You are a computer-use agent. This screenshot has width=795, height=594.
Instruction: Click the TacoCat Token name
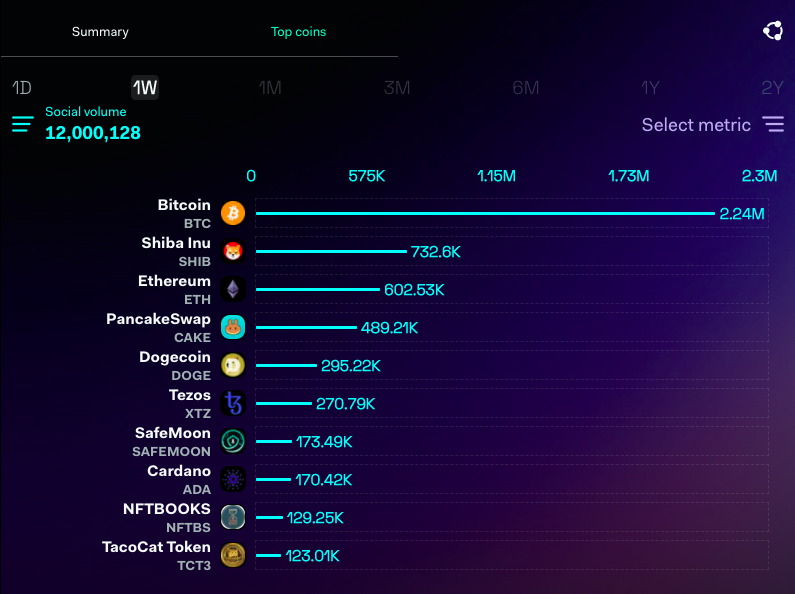point(156,547)
